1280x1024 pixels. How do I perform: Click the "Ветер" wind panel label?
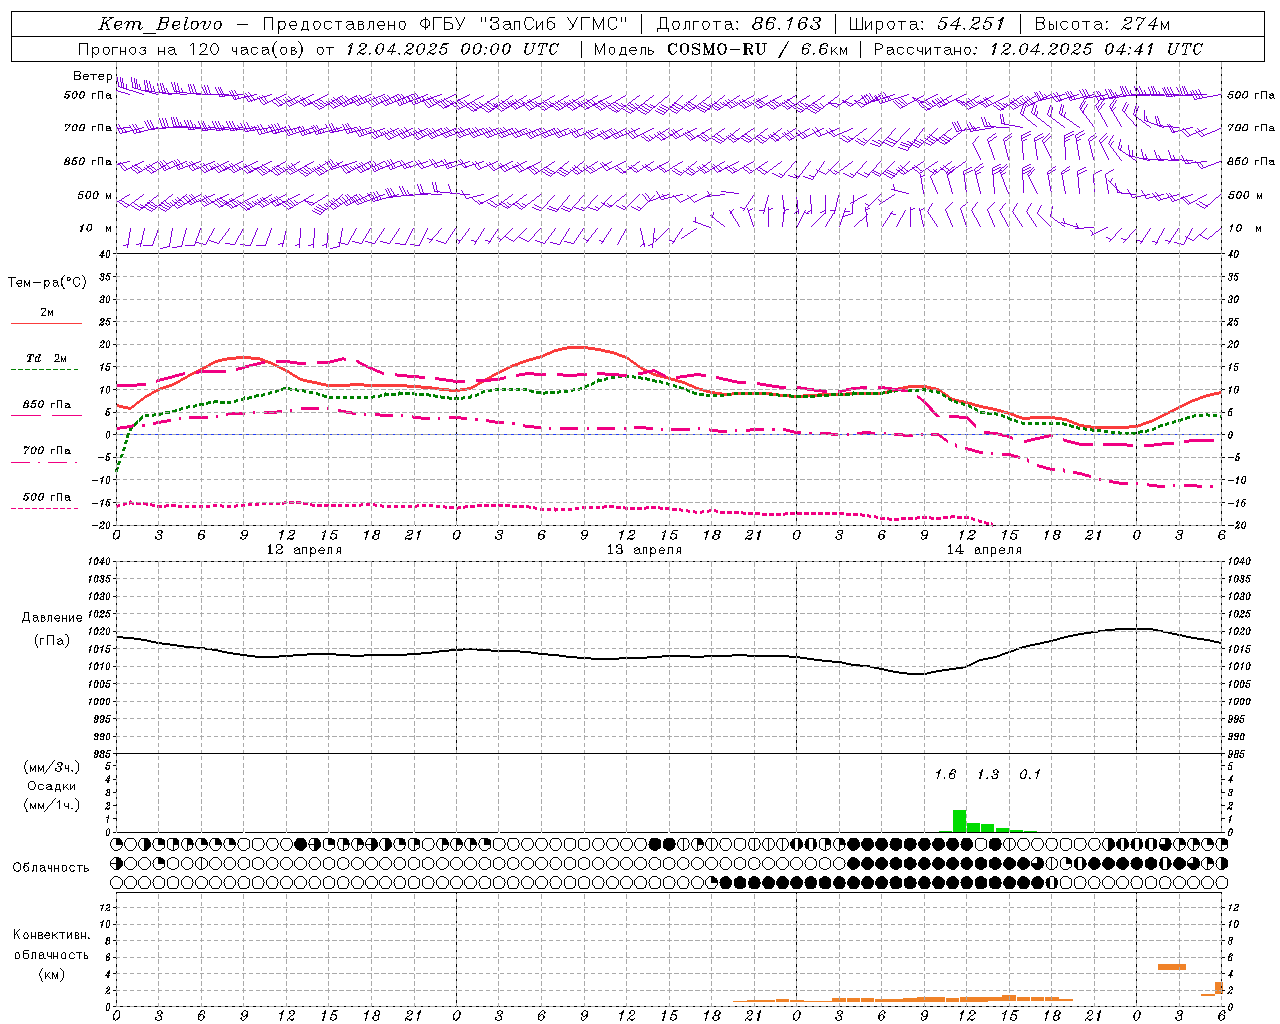coord(93,76)
